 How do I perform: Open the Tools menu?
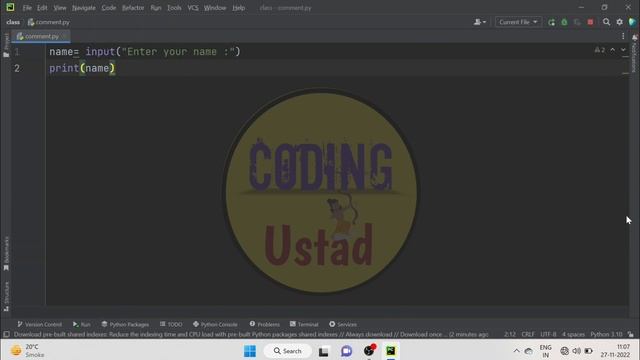pyautogui.click(x=174, y=8)
